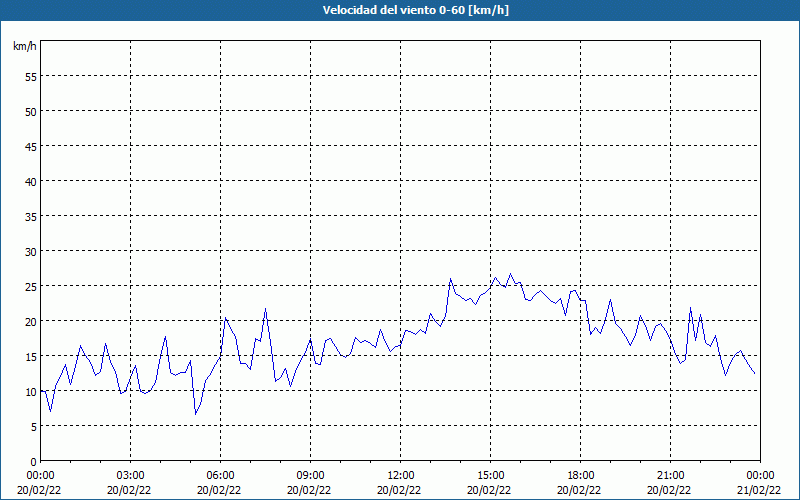This screenshot has width=800, height=500.
Task: Click the "00:00" time label above 21/02/22
Action: (760, 476)
